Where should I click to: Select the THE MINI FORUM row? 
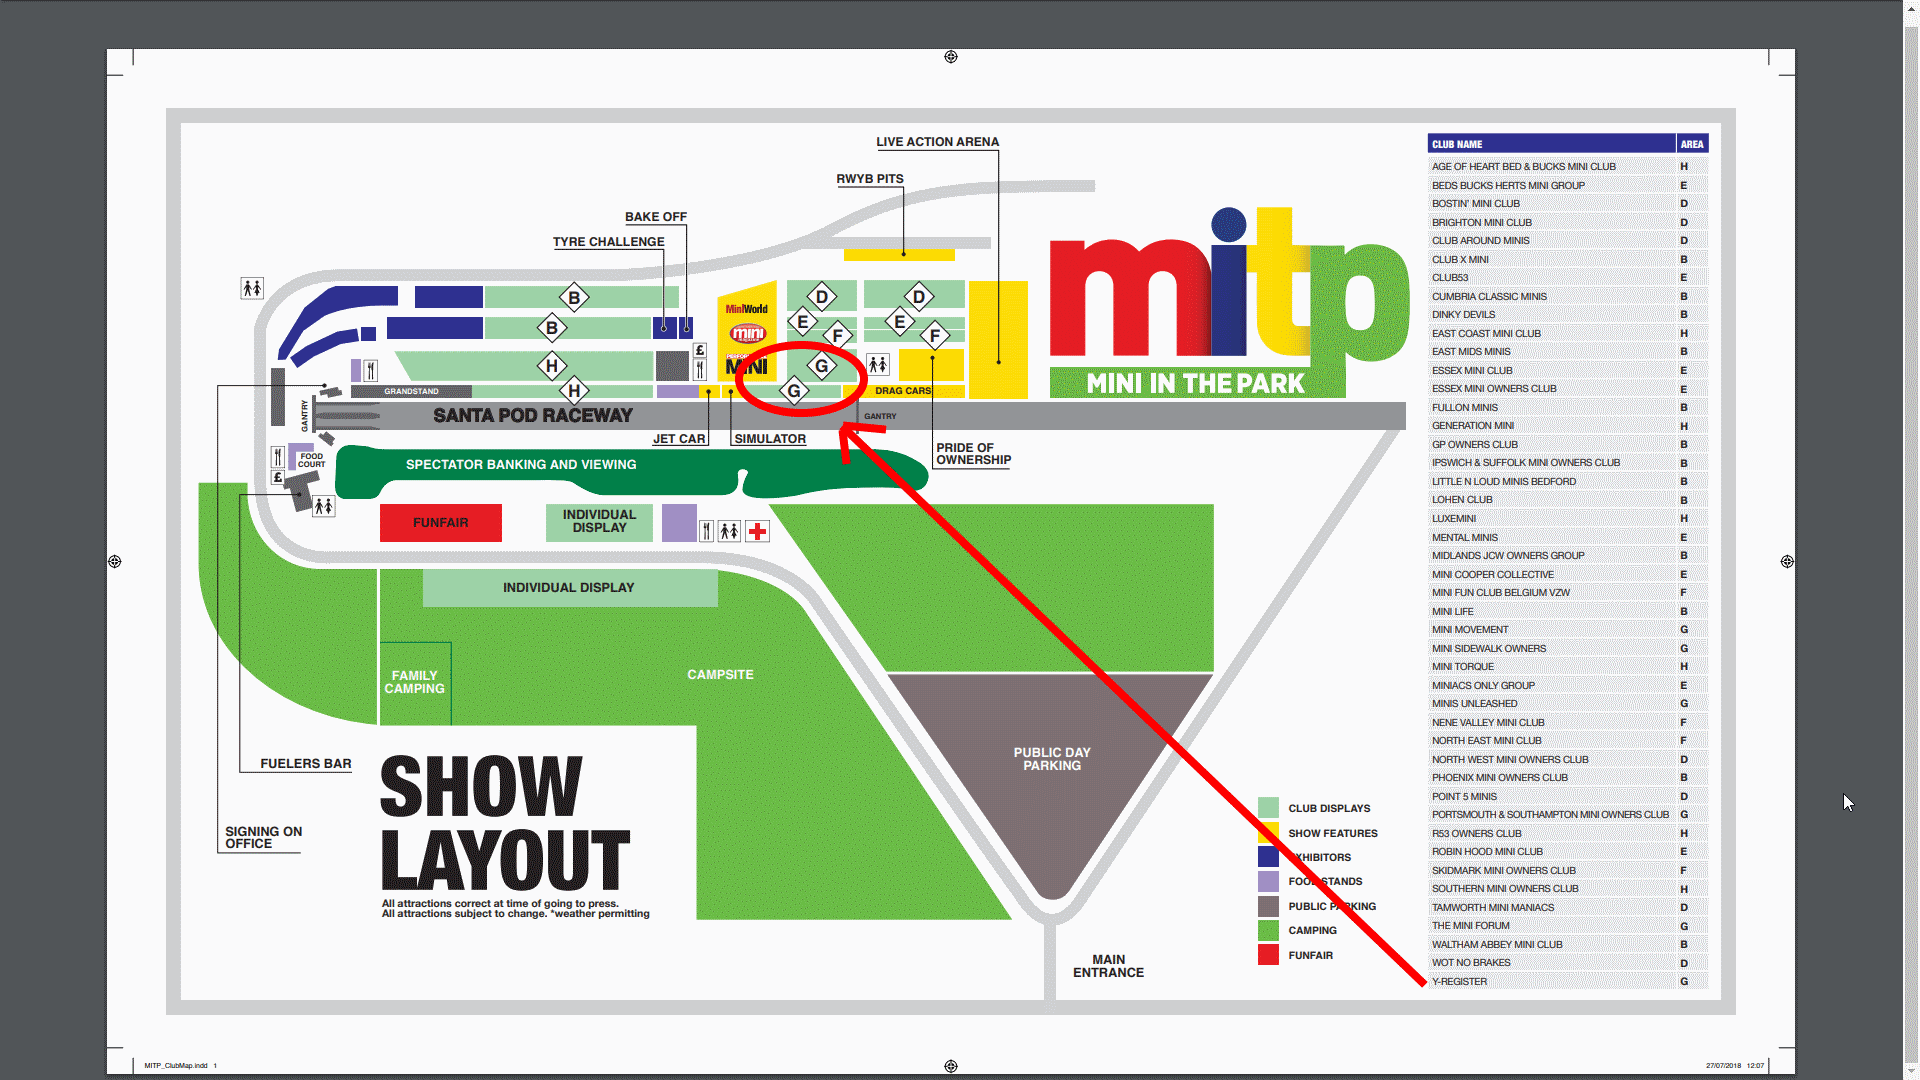tap(1567, 926)
